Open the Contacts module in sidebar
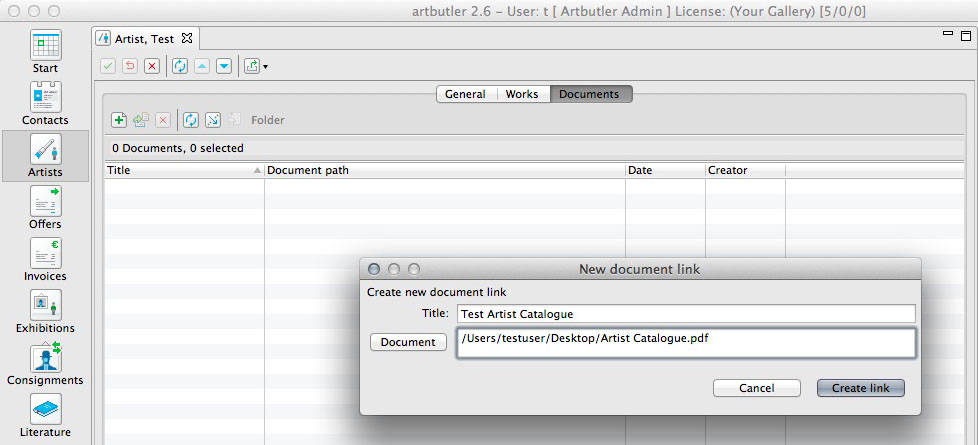The width and height of the screenshot is (978, 445). 46,104
